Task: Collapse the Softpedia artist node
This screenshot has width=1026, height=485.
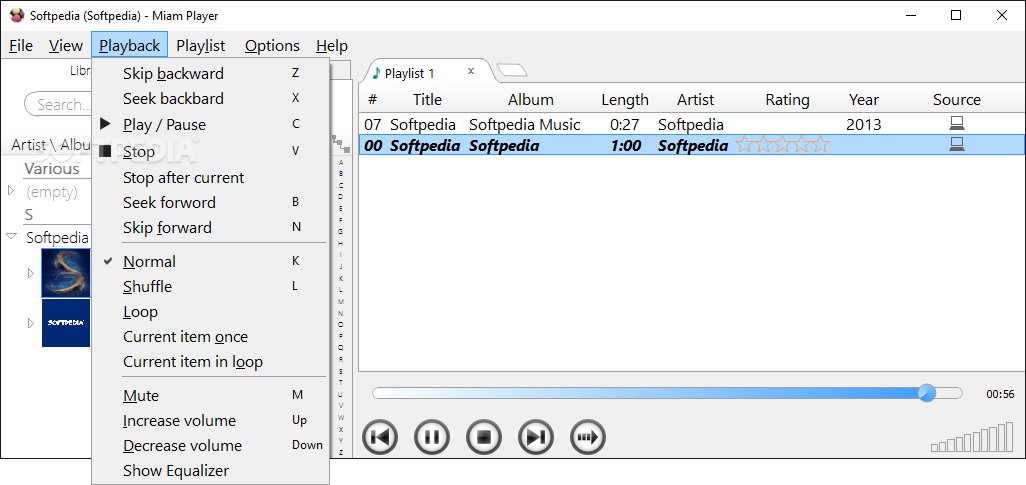Action: [x=11, y=236]
